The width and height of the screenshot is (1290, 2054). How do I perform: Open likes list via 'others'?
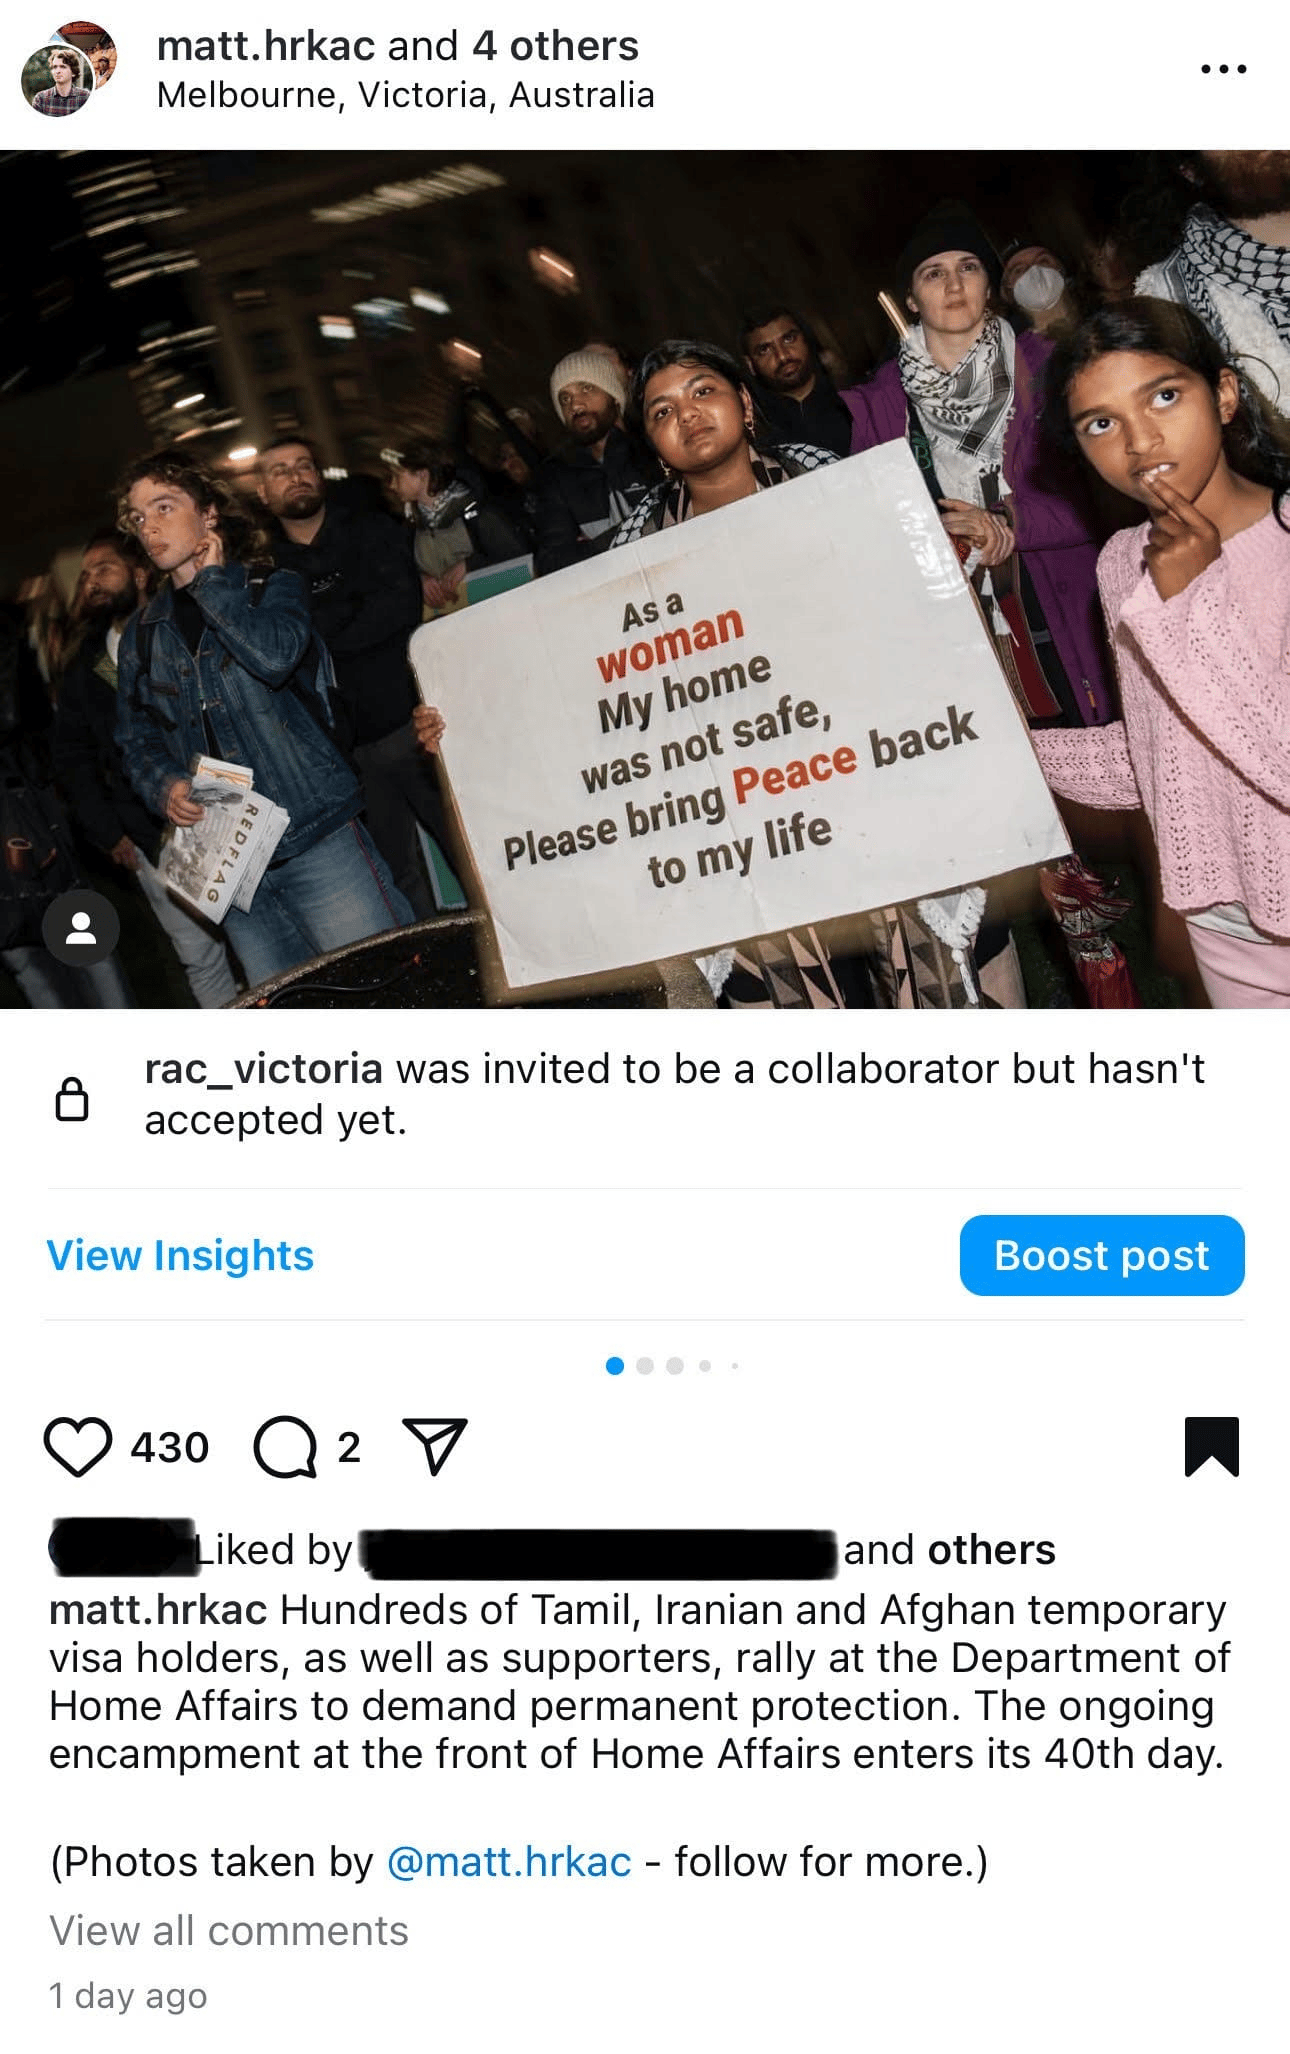click(992, 1550)
